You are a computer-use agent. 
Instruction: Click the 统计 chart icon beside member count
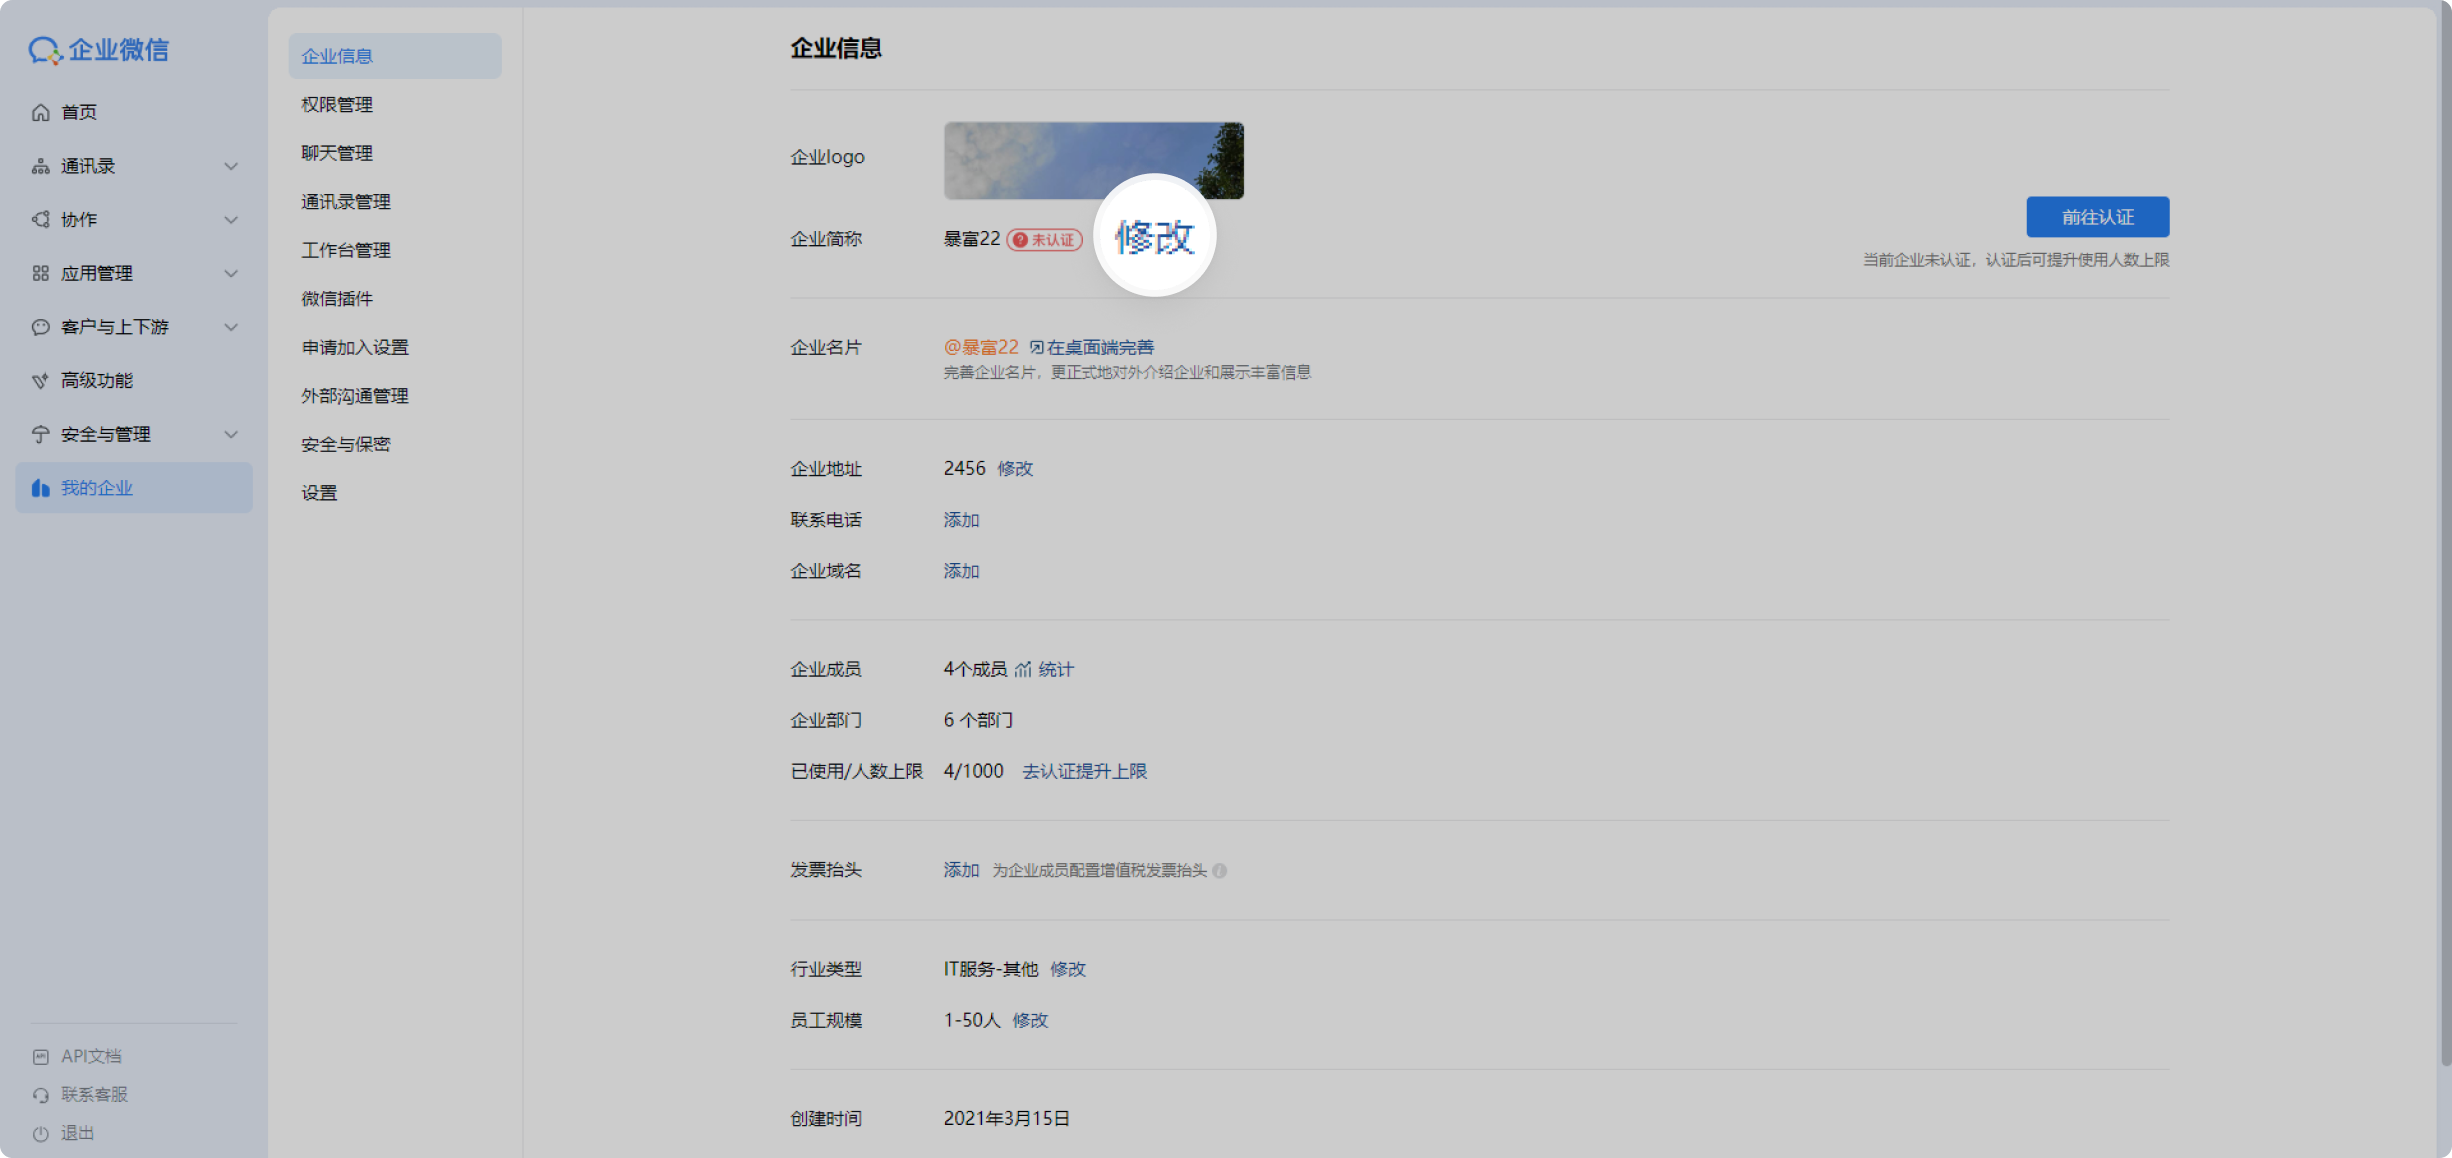pos(1021,669)
